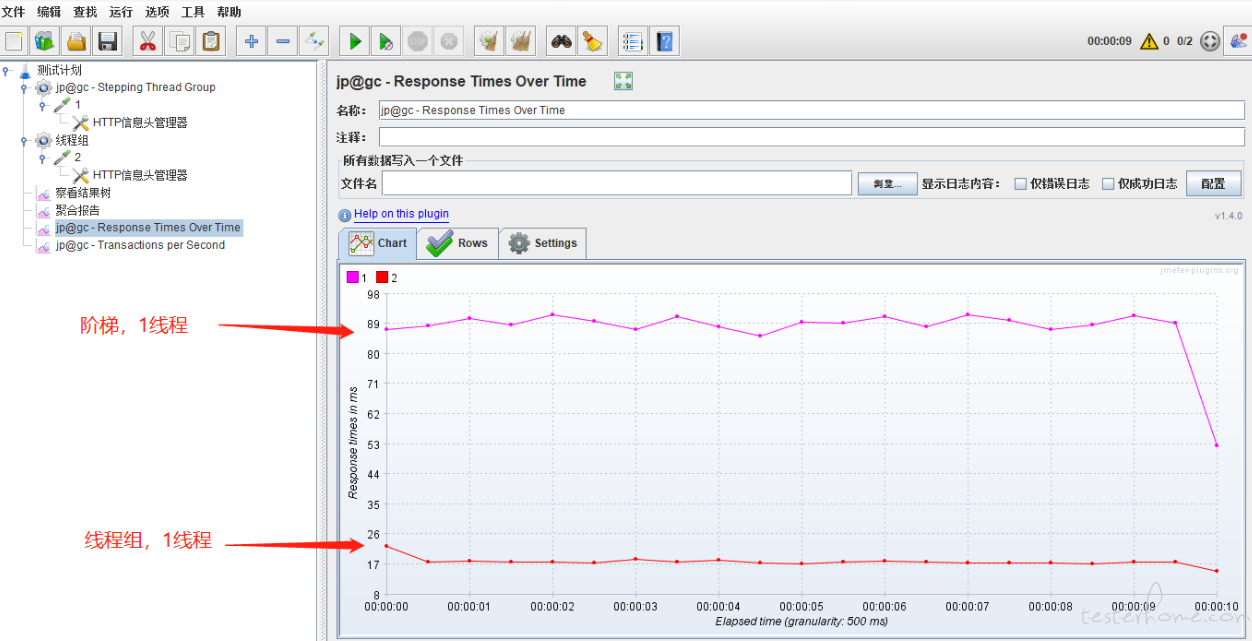1252x641 pixels.
Task: Collapse the 线程组 tree node
Action: click(24, 141)
